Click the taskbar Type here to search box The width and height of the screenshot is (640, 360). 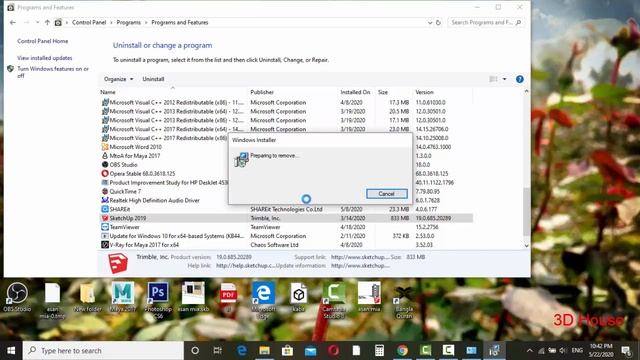[x=103, y=350]
